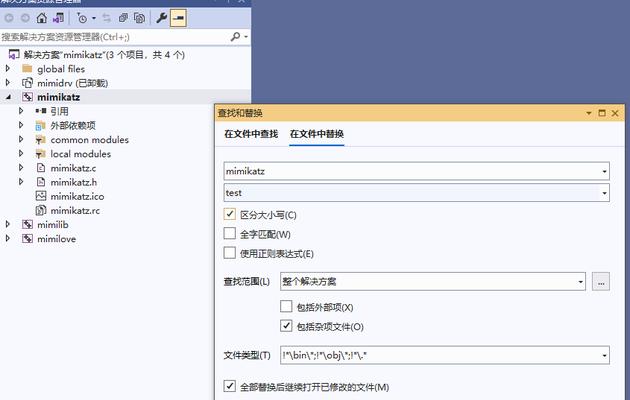Expand the mimikatz.c file node
630x400 pixels.
[x=21, y=168]
